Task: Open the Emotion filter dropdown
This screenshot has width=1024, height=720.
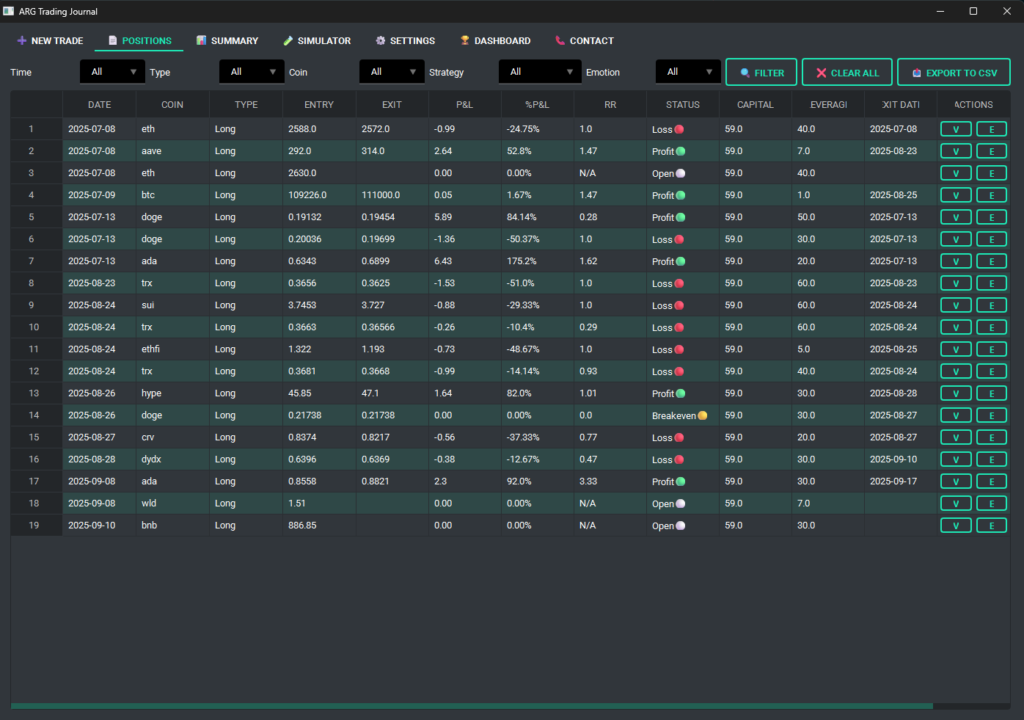Action: click(688, 72)
